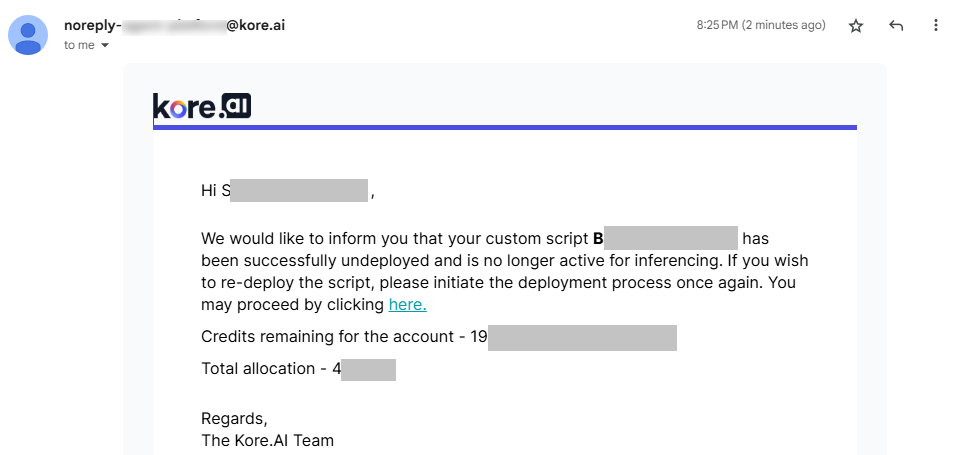The height and width of the screenshot is (455, 953).
Task: Open the 'here.' re-deploy link
Action: click(407, 304)
